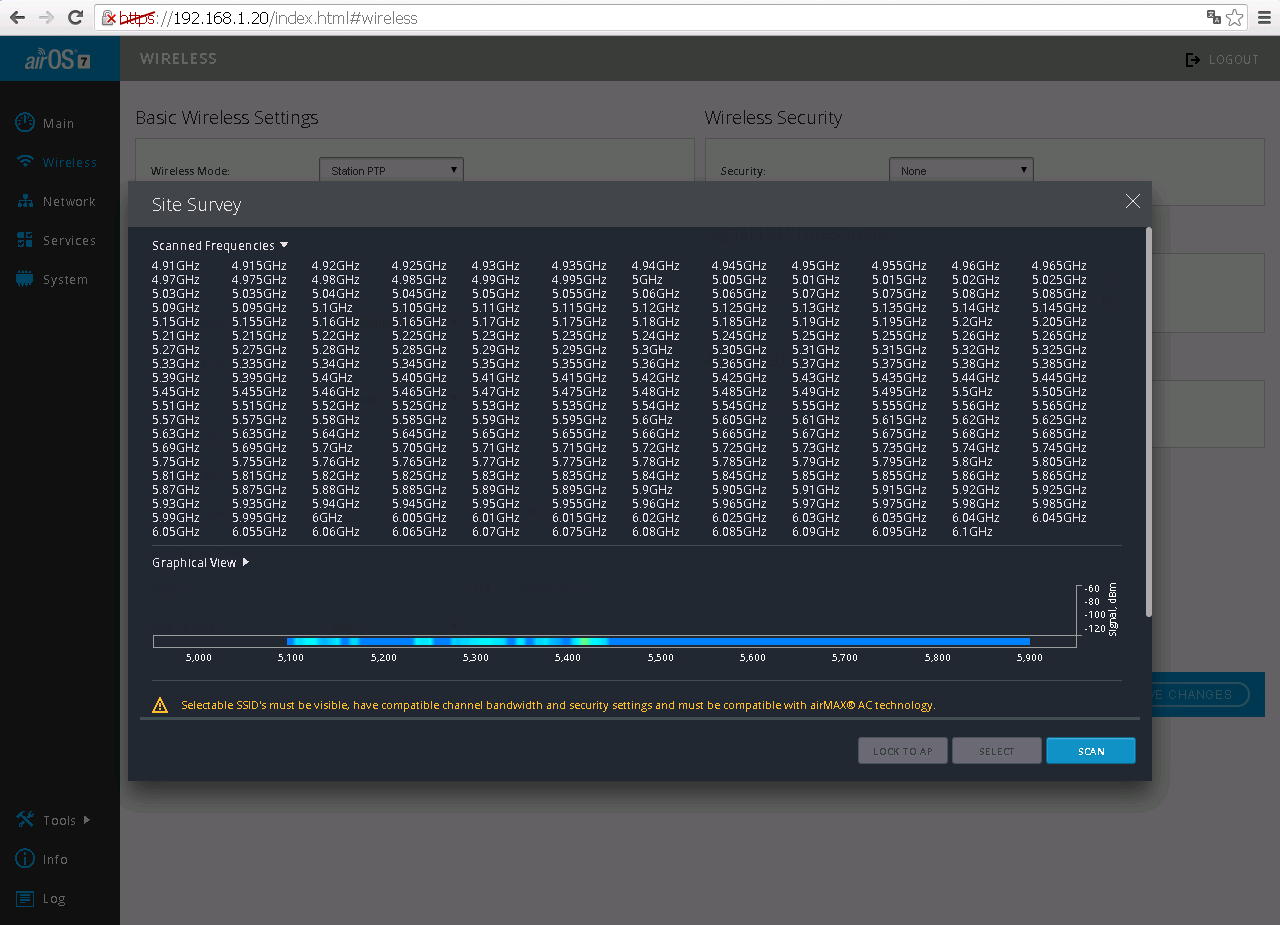Click the Tools menu label
The height and width of the screenshot is (925, 1280).
(59, 820)
